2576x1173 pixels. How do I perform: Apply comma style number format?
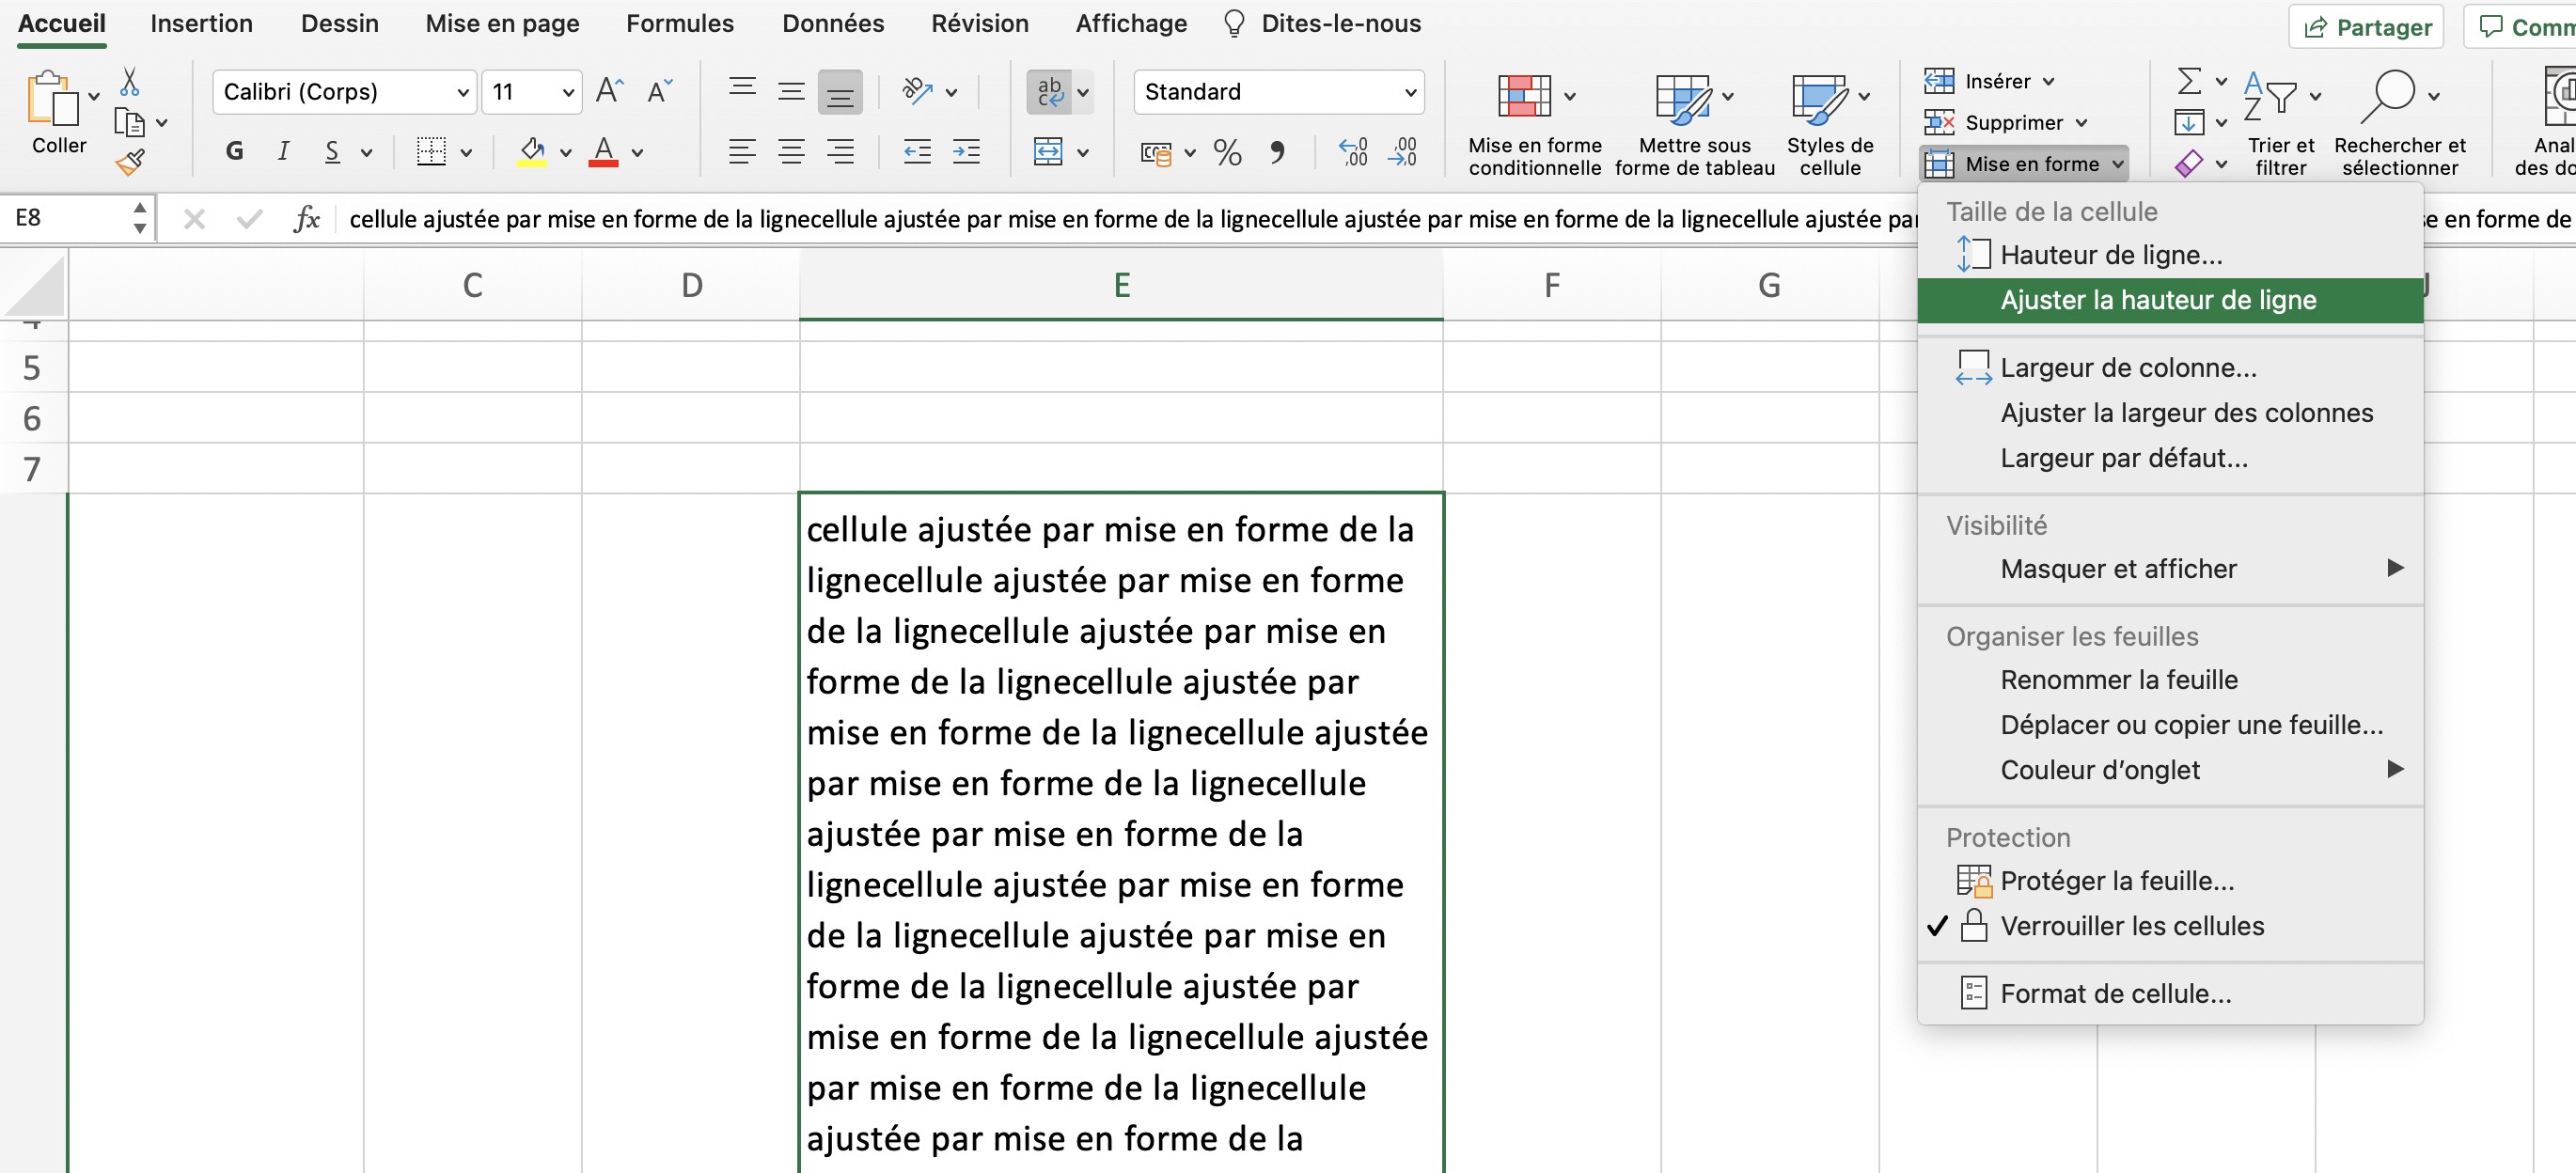(x=1277, y=152)
